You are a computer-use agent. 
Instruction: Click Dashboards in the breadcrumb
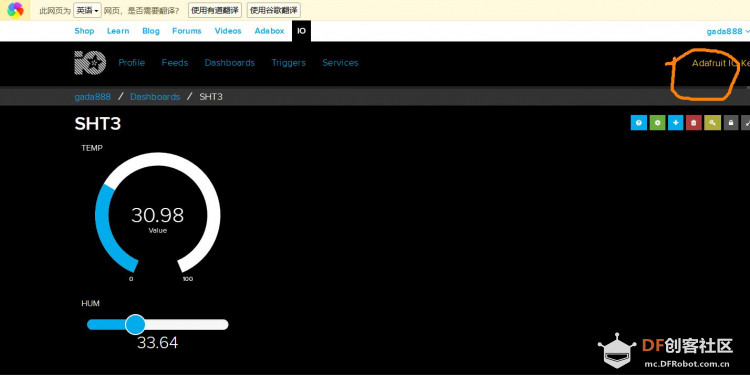point(155,97)
